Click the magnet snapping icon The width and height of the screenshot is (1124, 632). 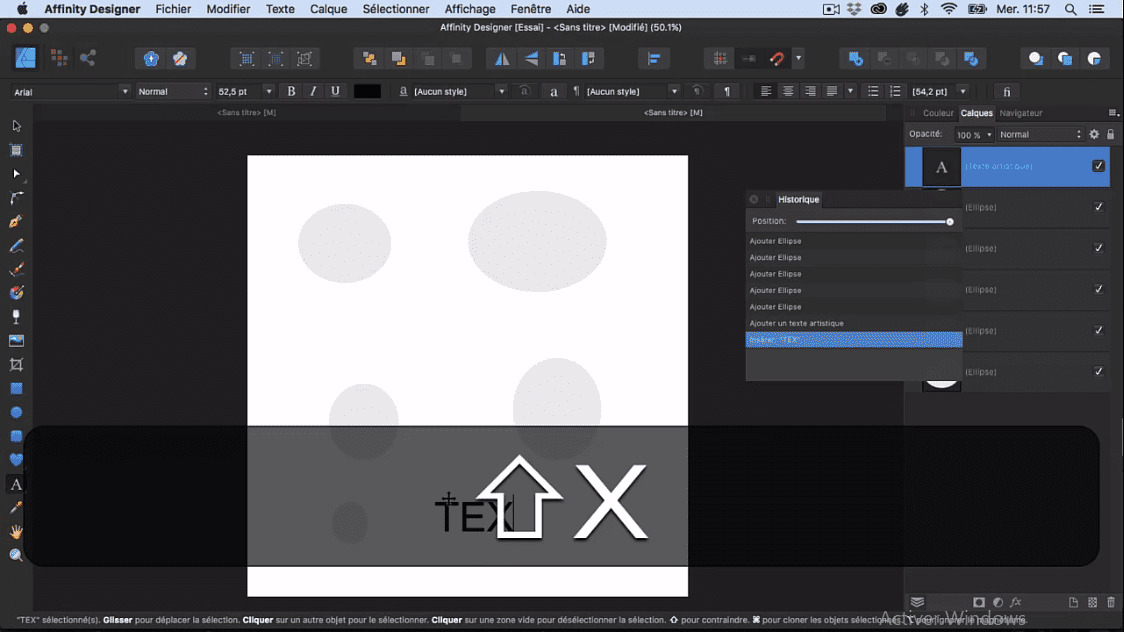coord(777,59)
